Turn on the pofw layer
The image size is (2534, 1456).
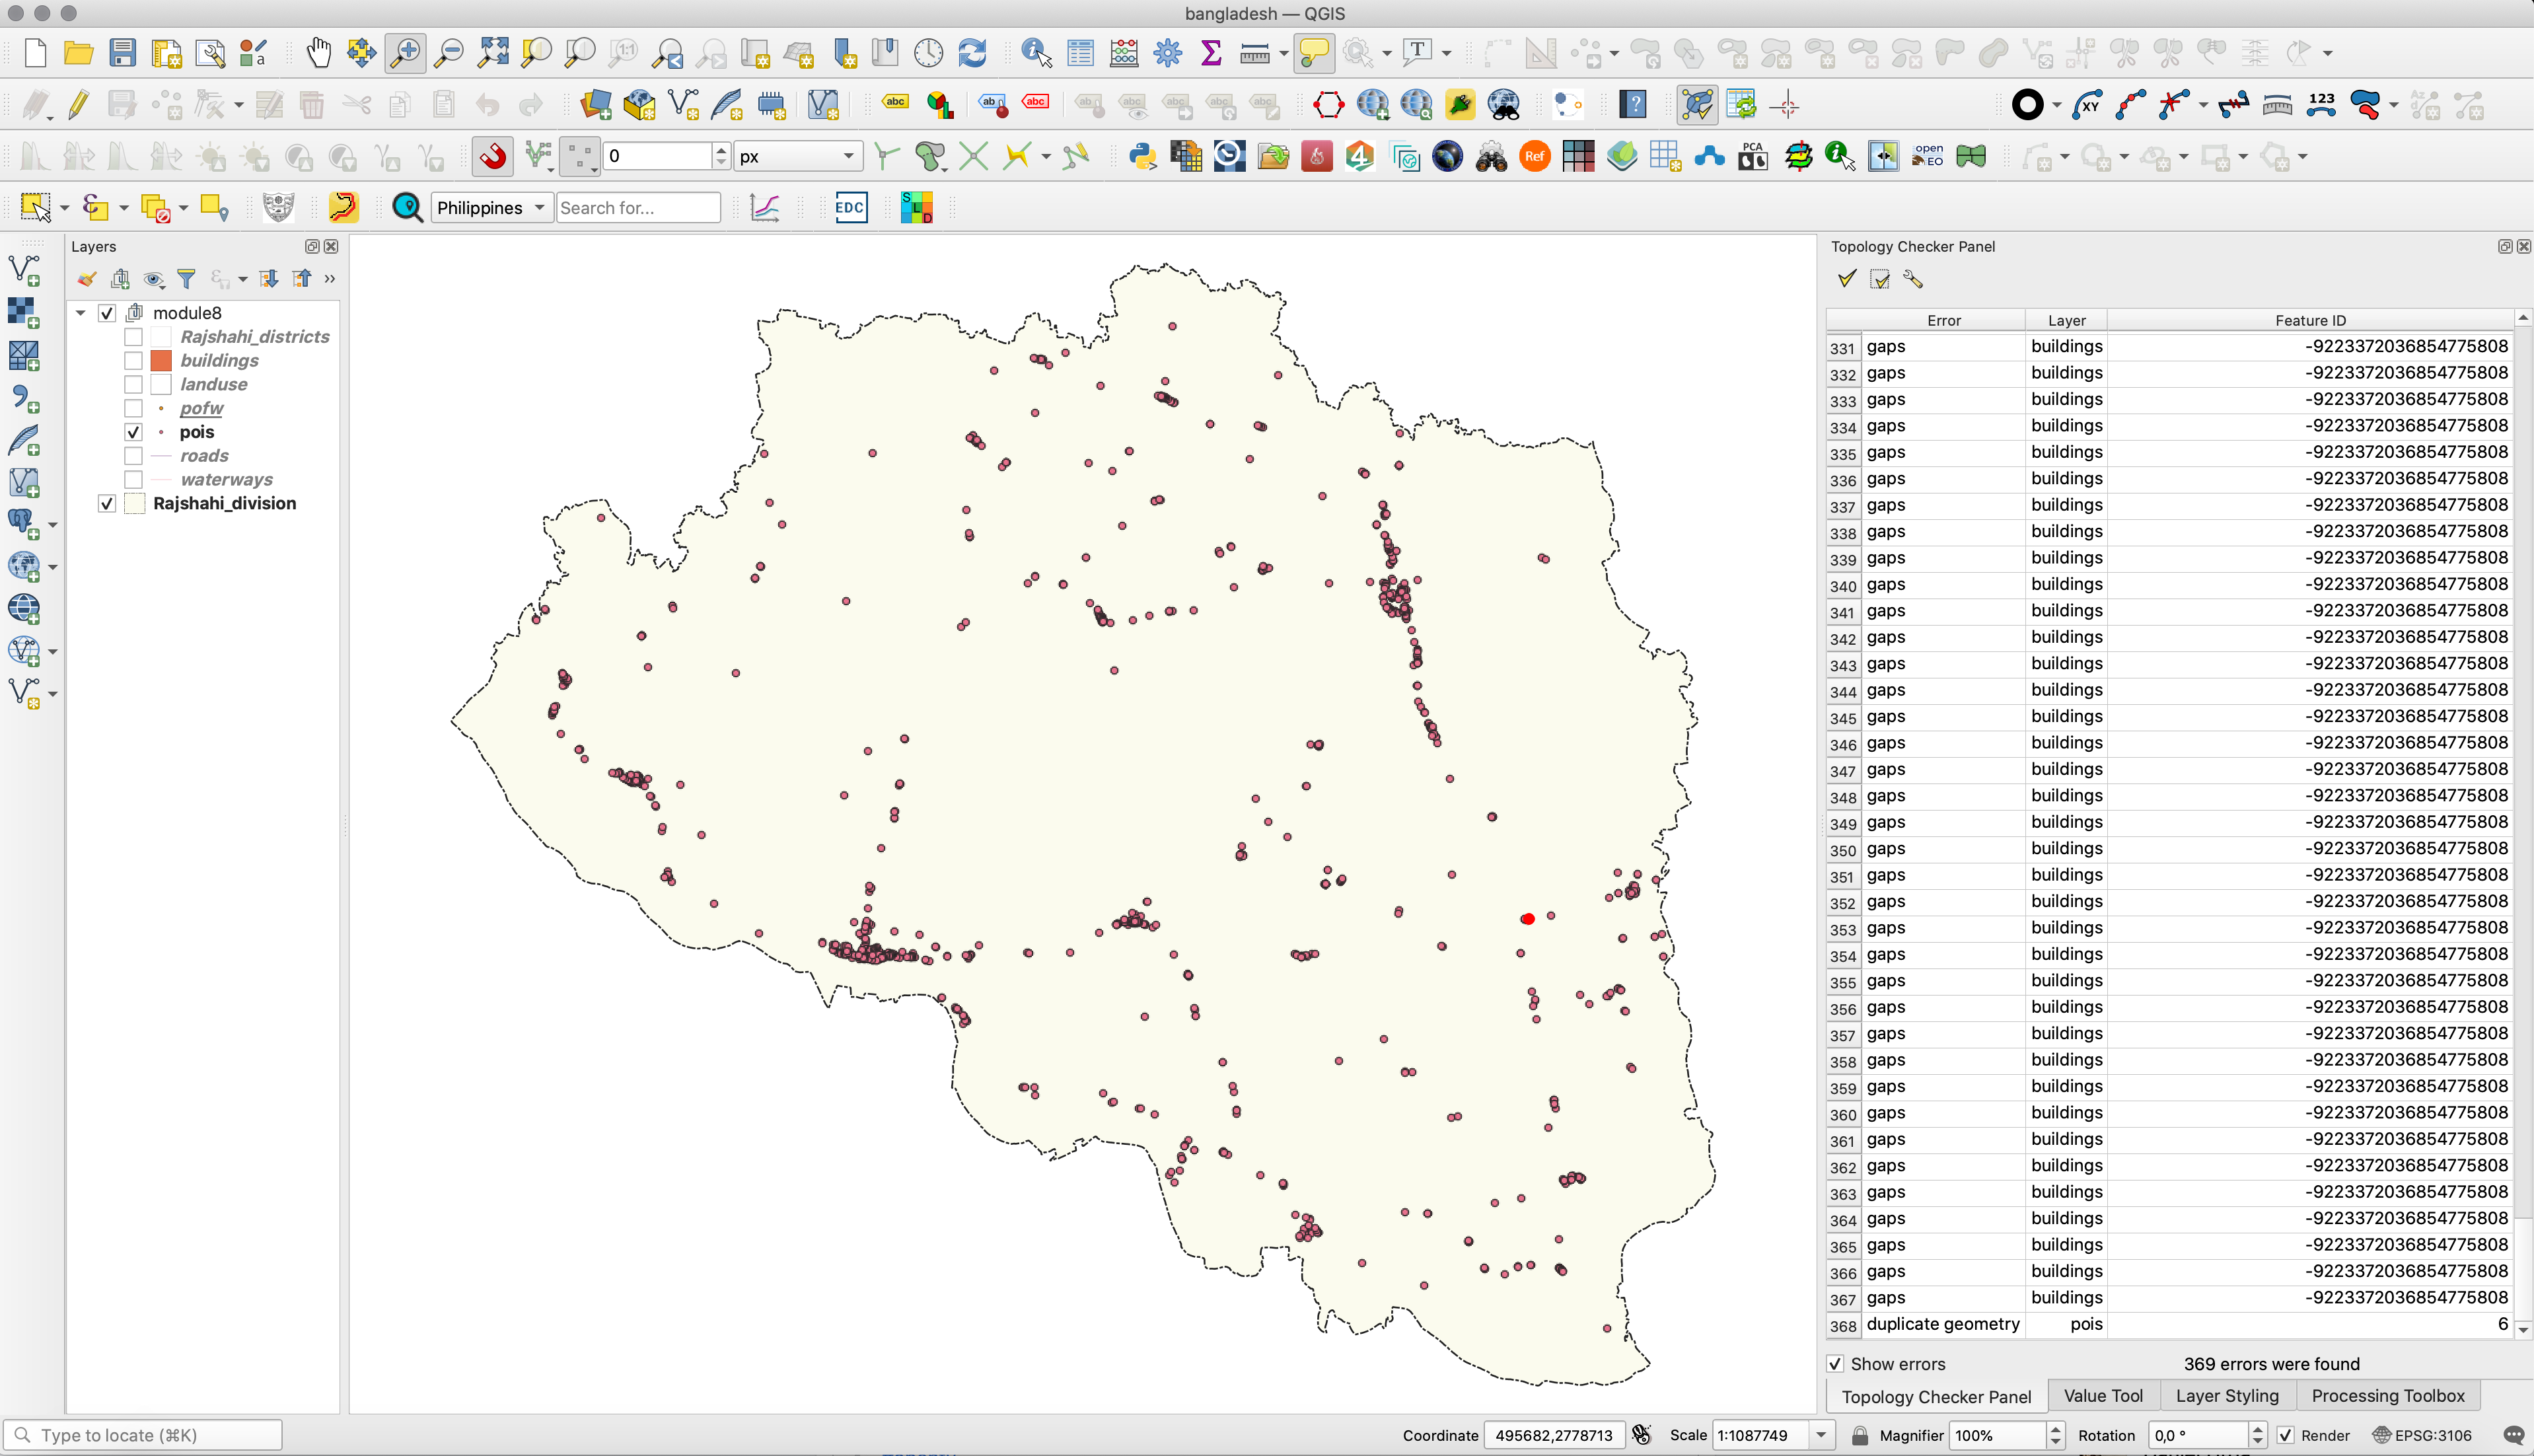[133, 408]
